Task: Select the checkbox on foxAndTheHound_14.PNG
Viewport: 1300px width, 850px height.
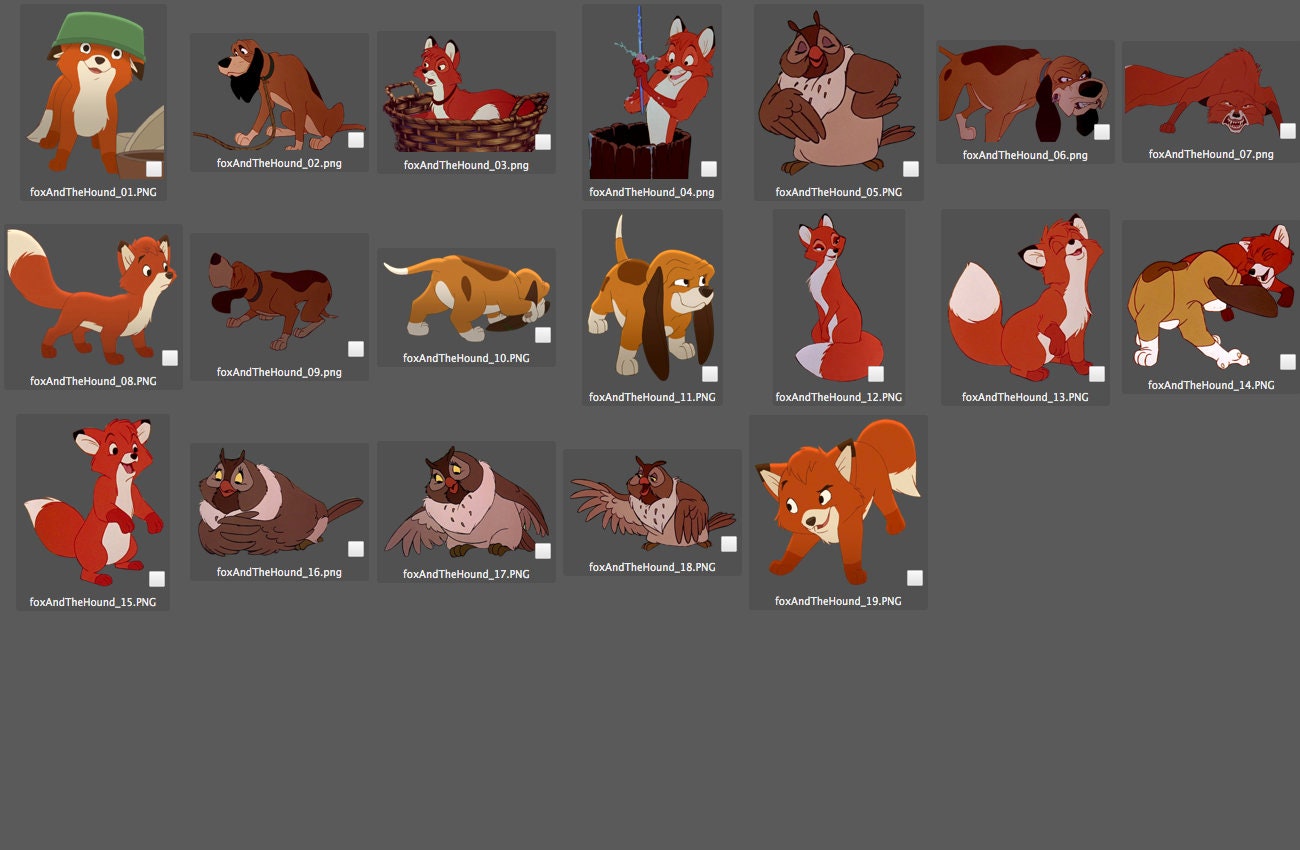Action: point(1289,361)
